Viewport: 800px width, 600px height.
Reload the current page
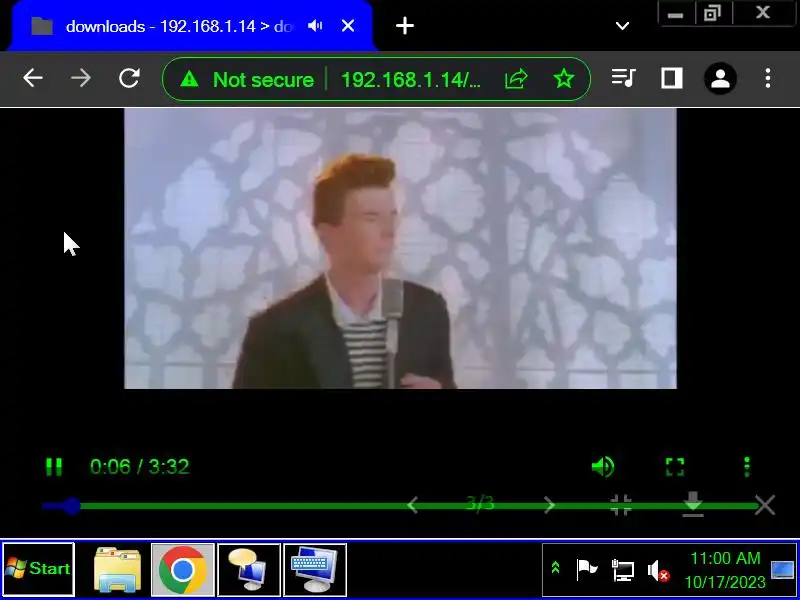129,78
